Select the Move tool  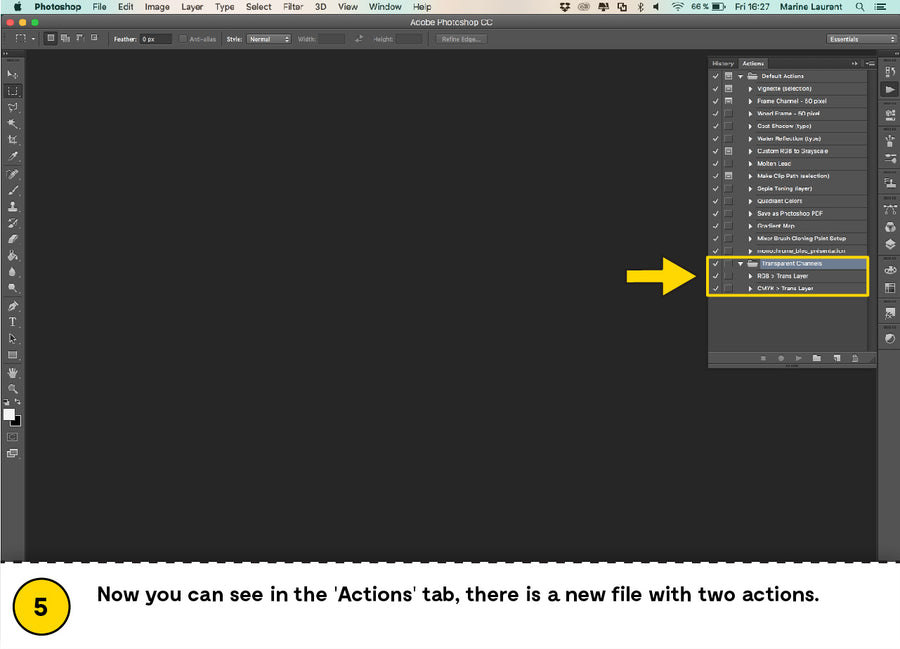pos(13,74)
